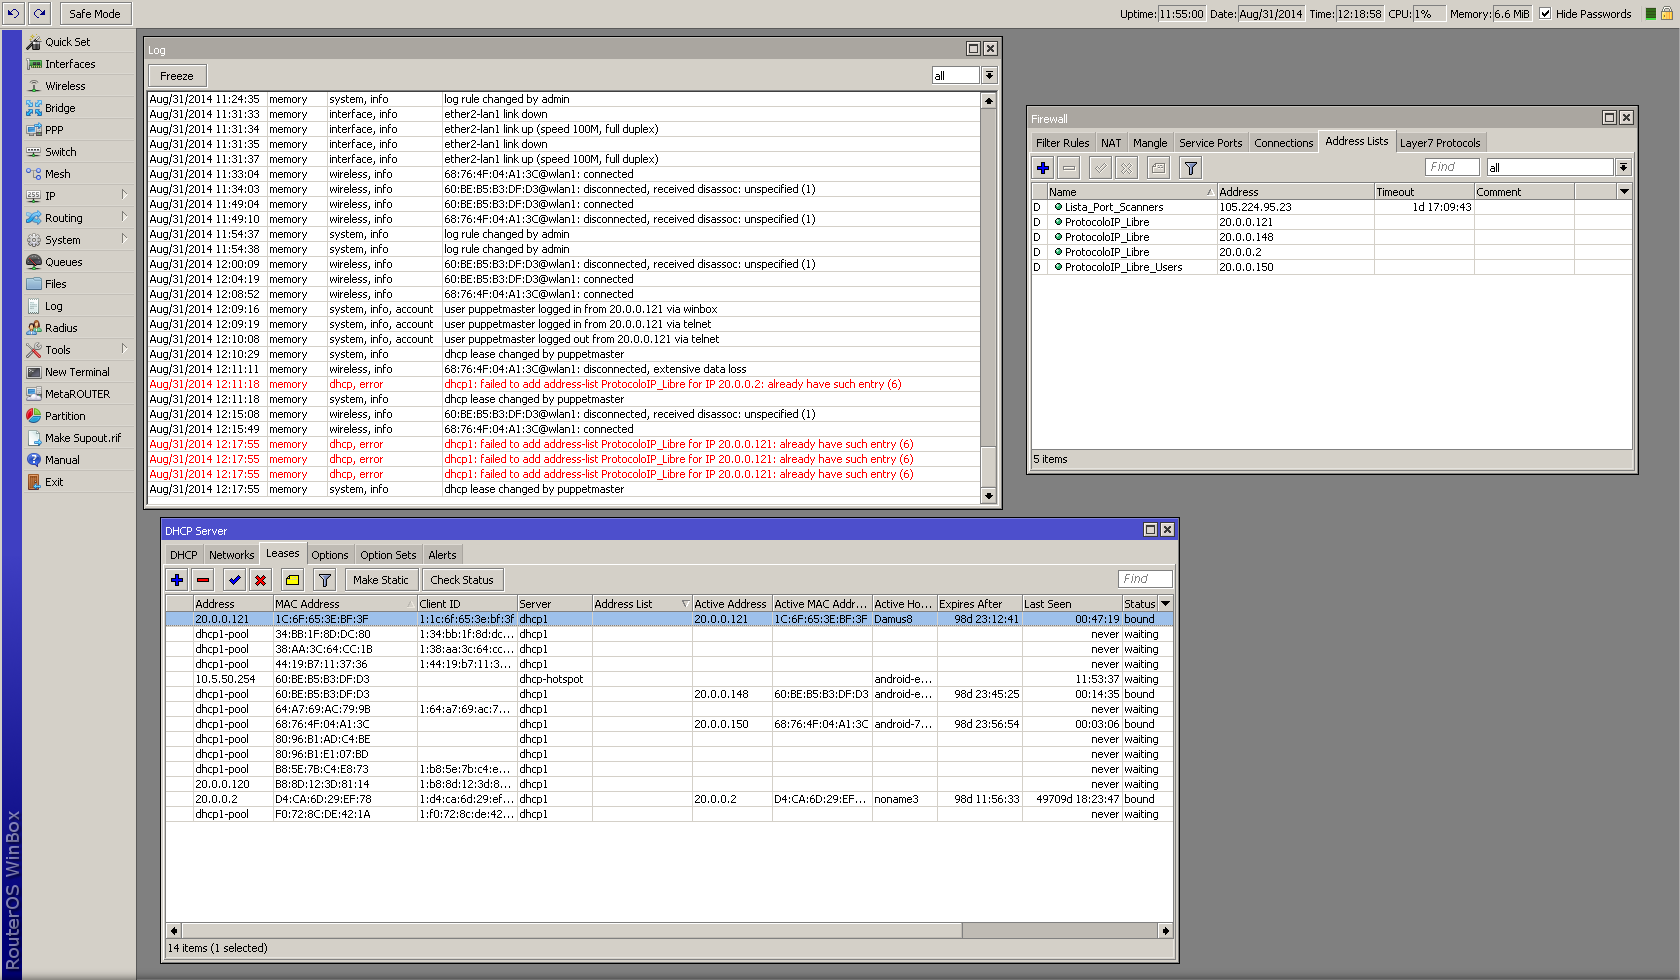Select DHCP lease row 20.0.0.120
This screenshot has height=980, width=1680.
point(668,784)
